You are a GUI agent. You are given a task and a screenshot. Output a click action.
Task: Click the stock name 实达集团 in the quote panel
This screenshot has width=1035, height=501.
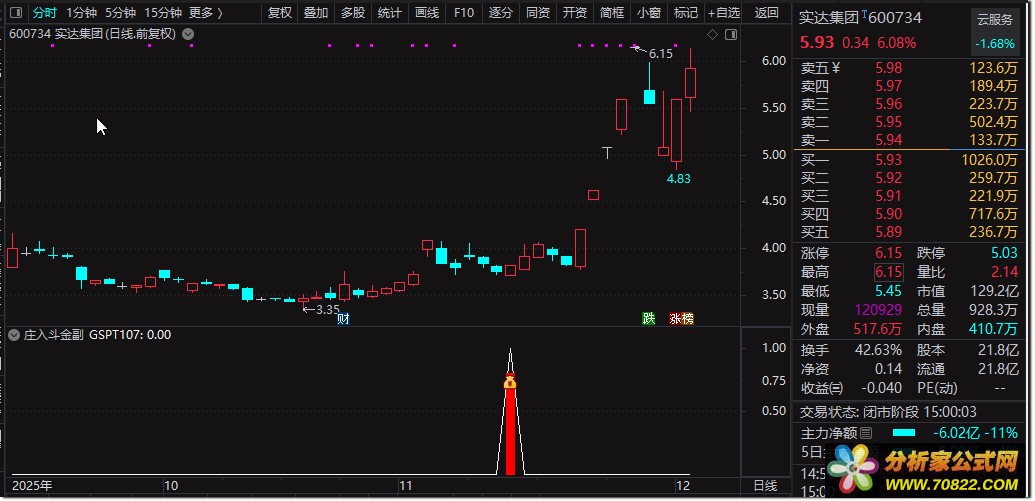click(829, 18)
